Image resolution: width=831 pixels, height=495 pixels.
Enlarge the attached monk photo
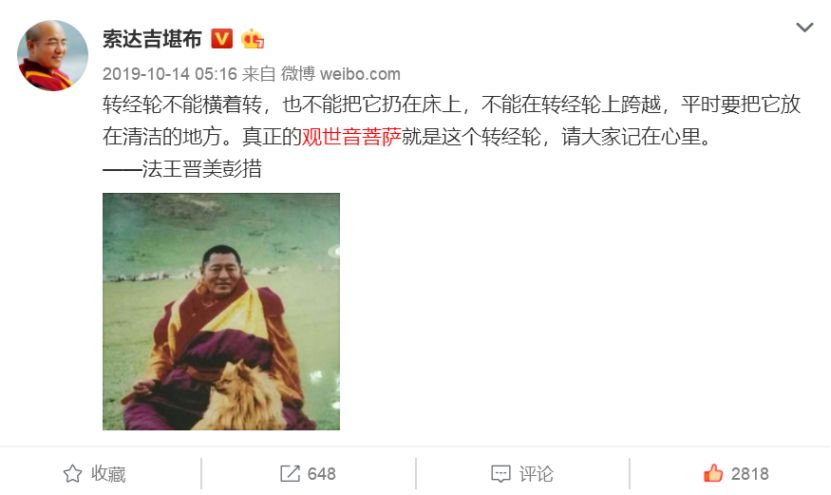(x=221, y=311)
